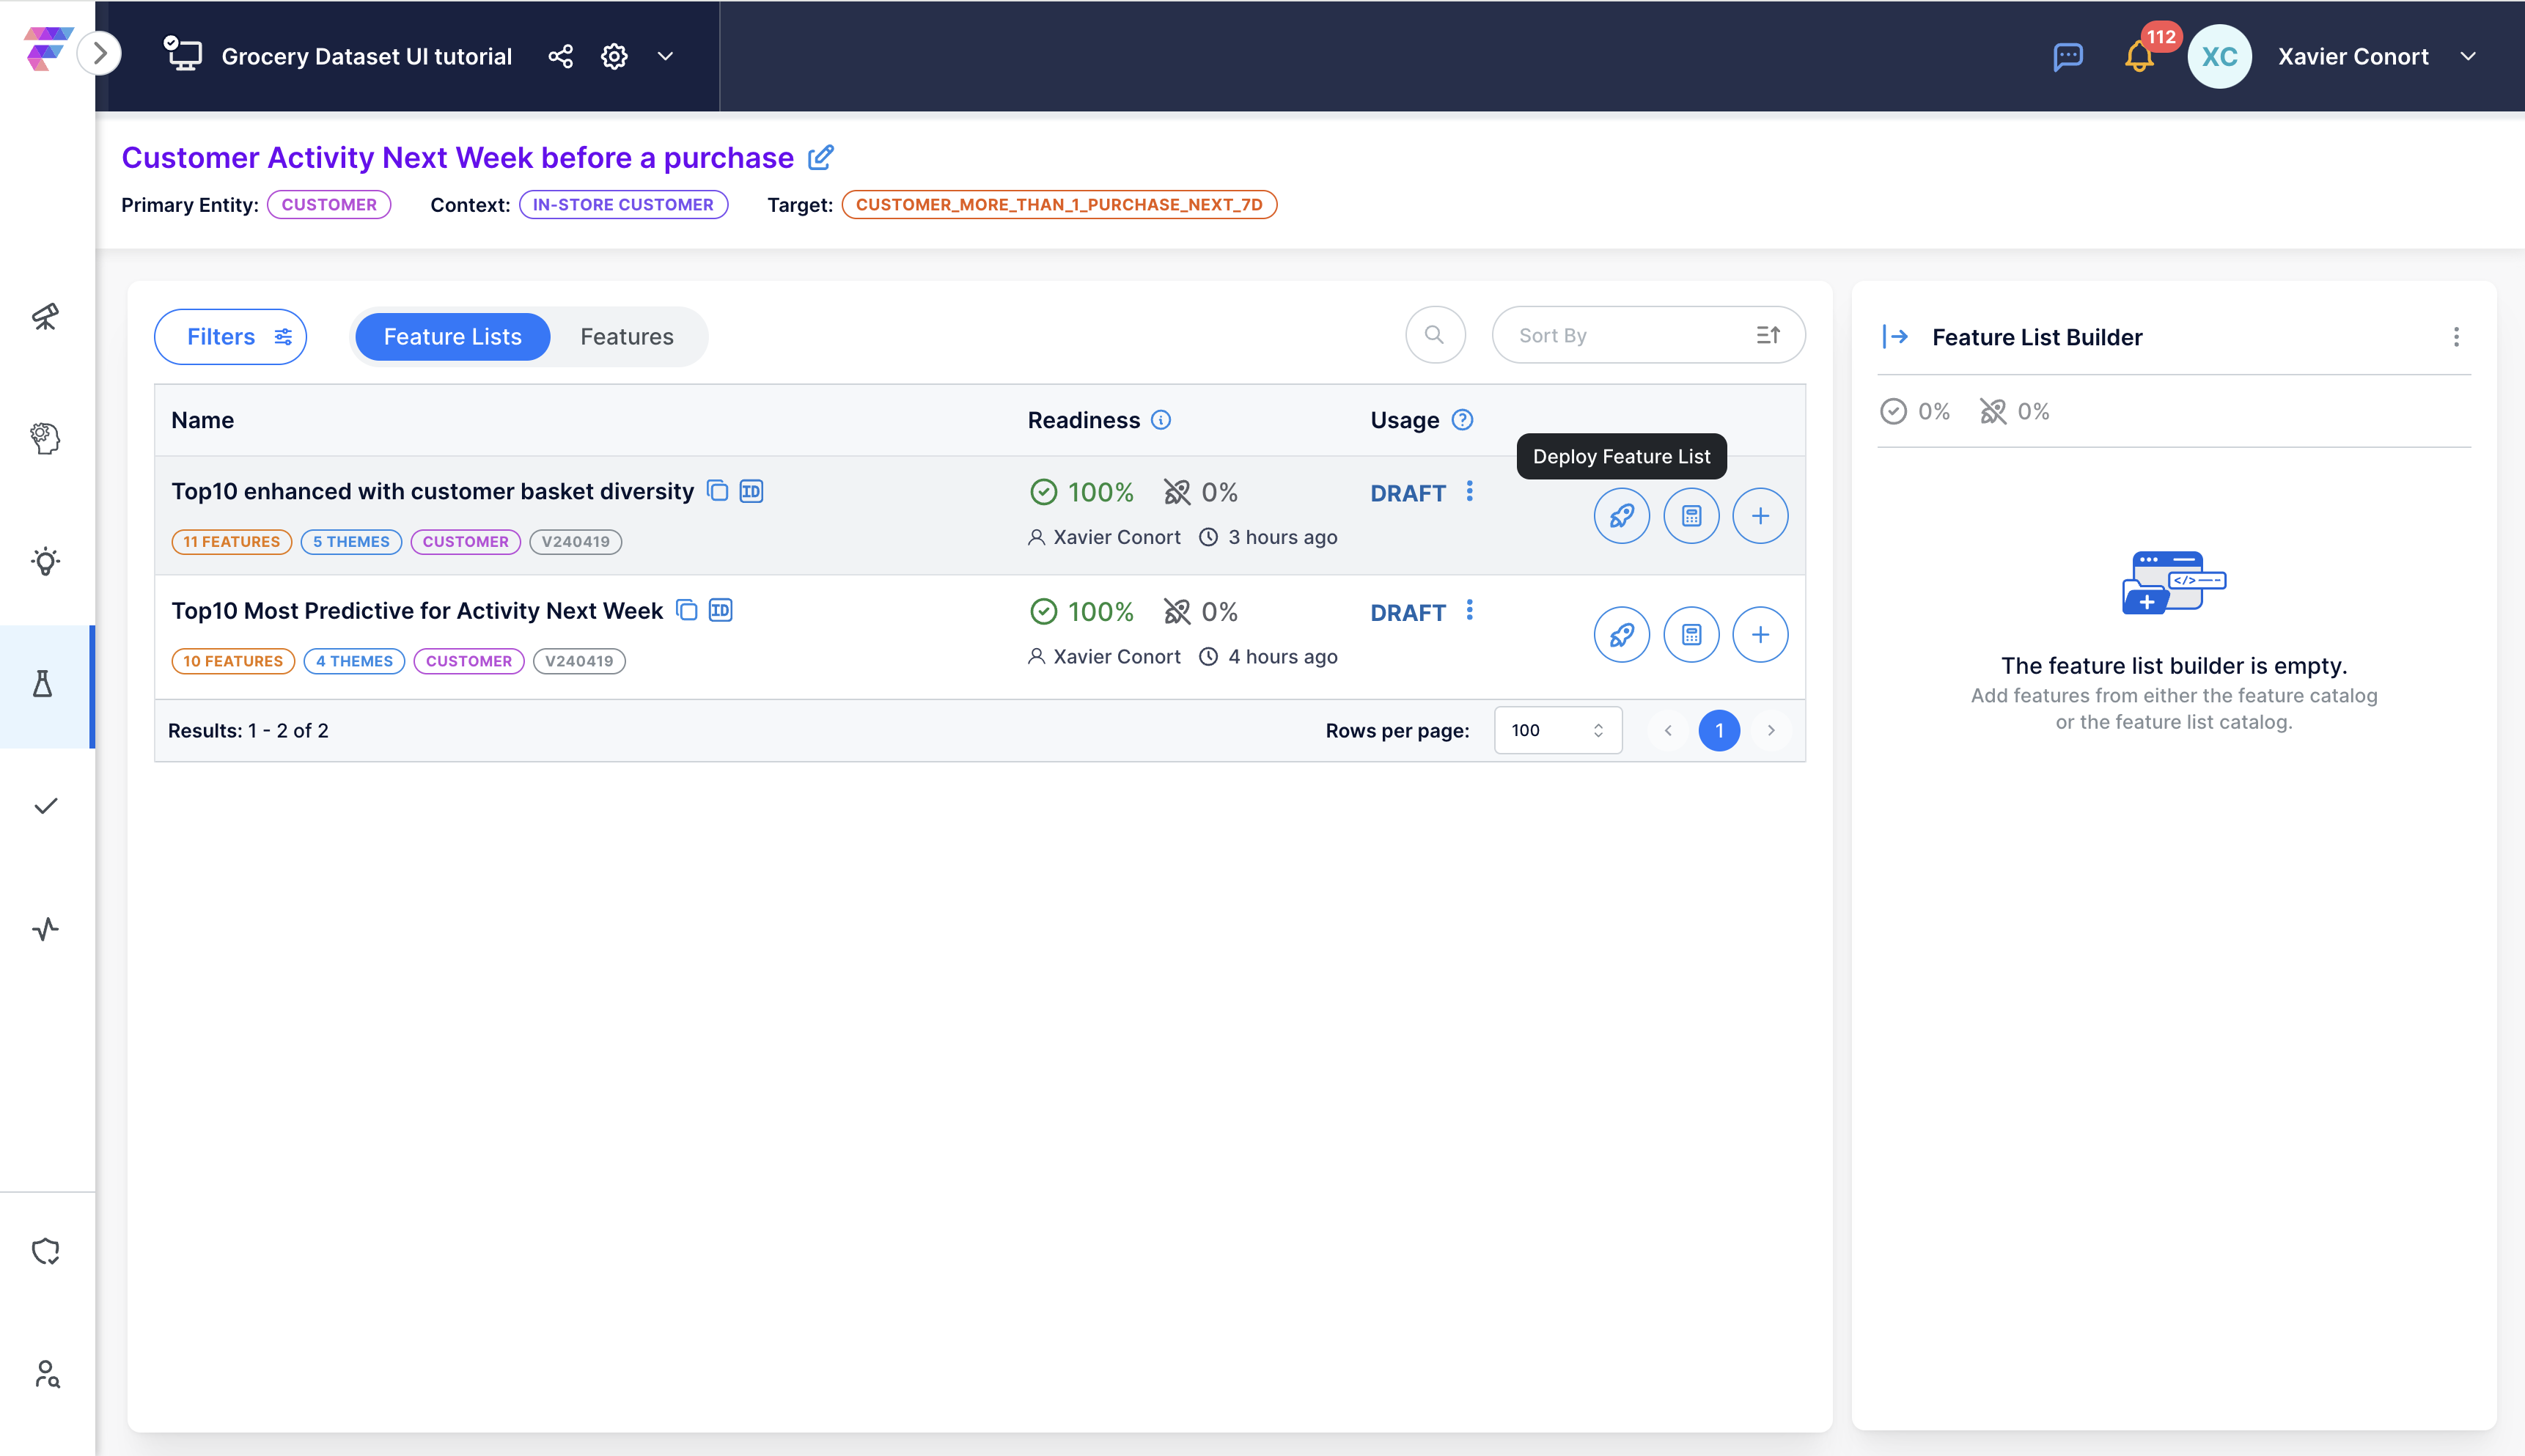Click the catalog monitor icon

[x=183, y=54]
